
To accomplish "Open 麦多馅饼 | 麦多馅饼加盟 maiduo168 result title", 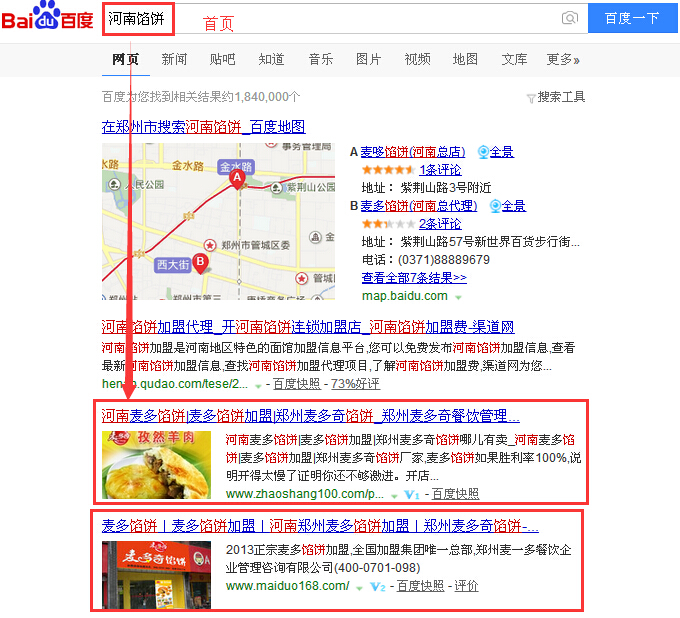I will pyautogui.click(x=320, y=526).
